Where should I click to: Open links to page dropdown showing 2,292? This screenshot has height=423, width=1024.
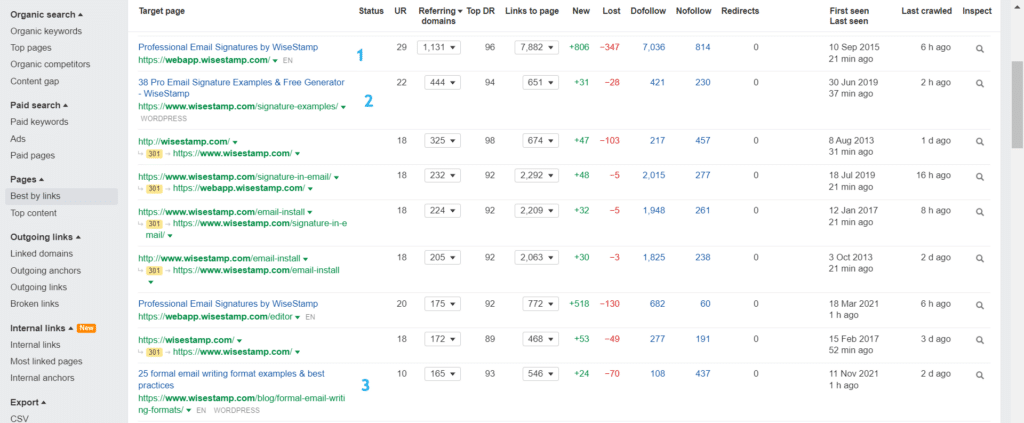click(536, 176)
